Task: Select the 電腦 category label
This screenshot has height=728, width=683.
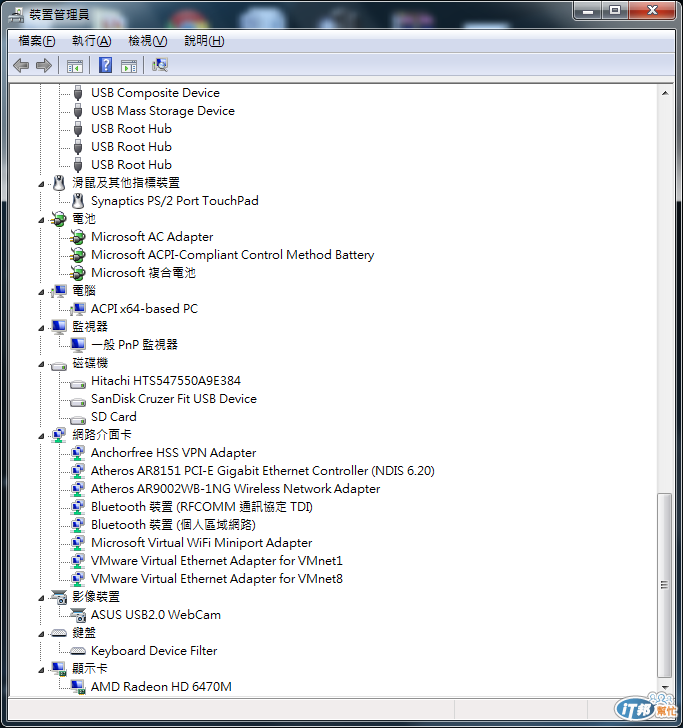Action: [x=84, y=291]
